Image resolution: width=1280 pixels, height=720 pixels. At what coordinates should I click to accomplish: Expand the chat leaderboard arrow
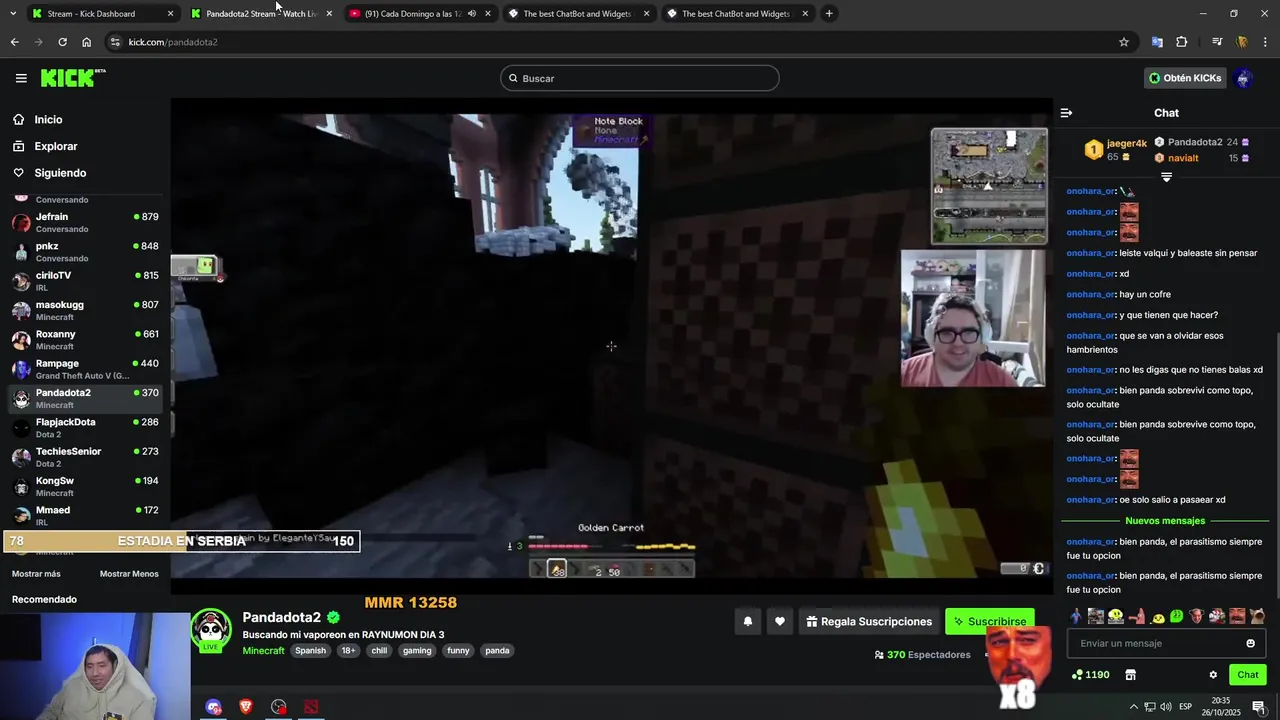pos(1166,177)
